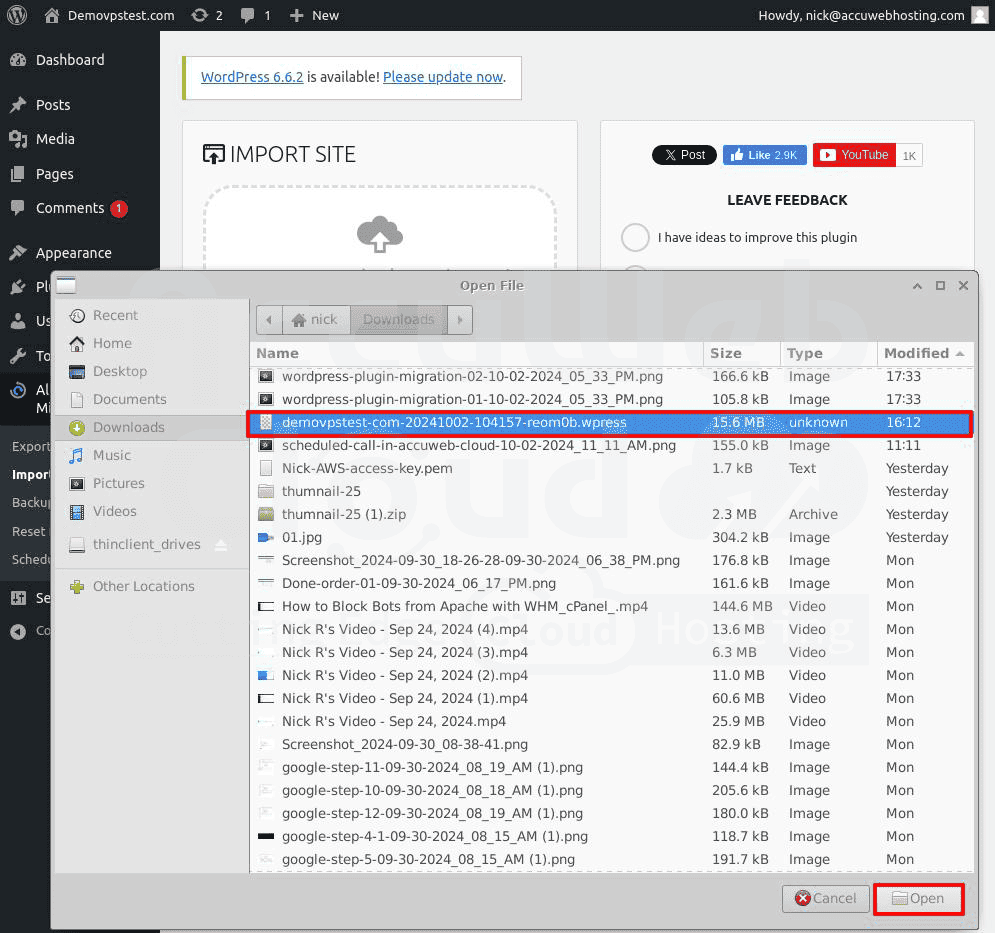Select Nick-AWS-access-key.pem file

click(x=367, y=468)
